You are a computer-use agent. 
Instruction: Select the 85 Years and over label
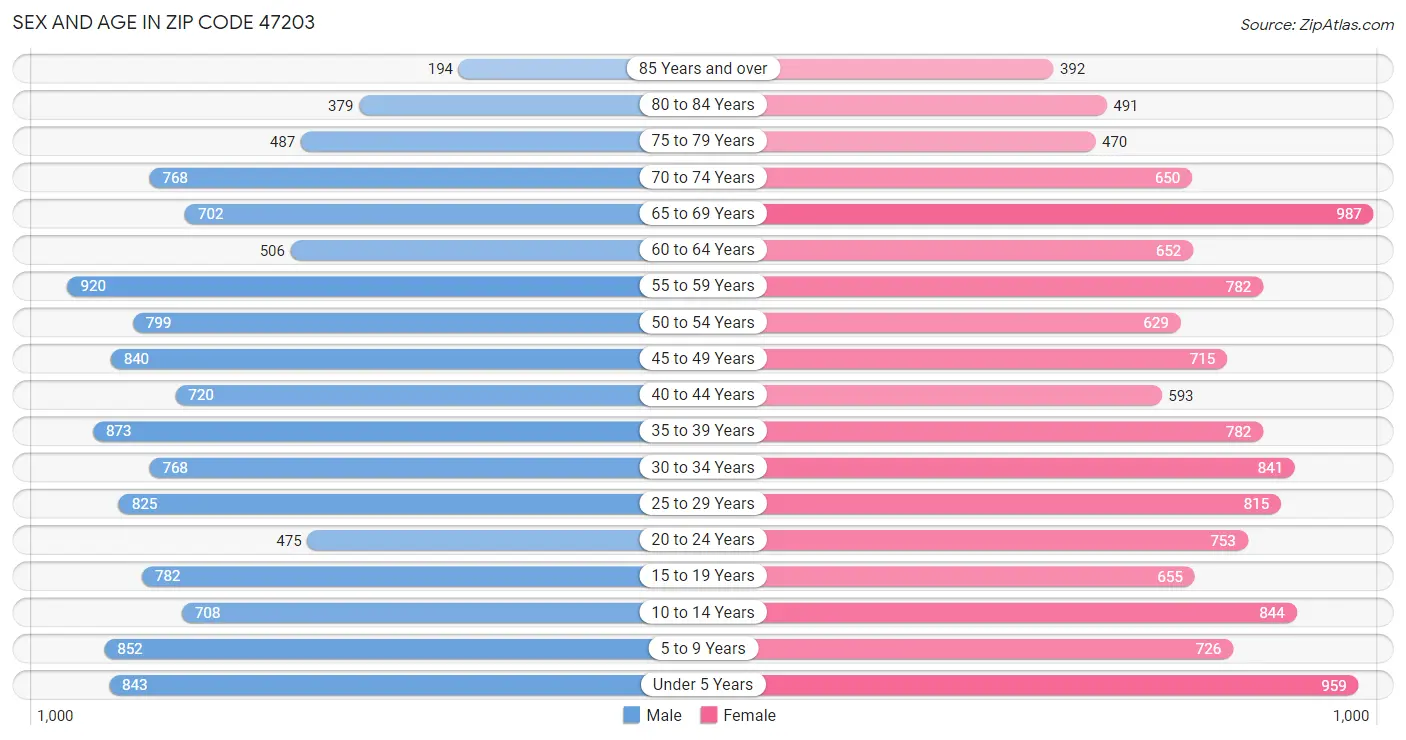point(703,68)
